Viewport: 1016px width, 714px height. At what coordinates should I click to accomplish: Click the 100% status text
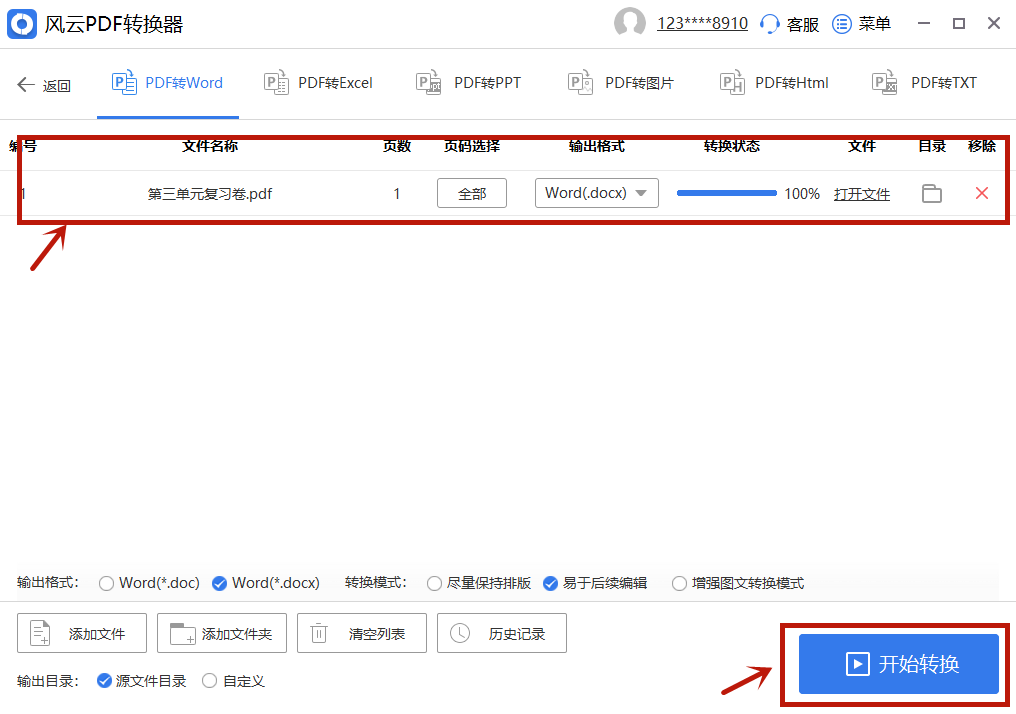click(x=802, y=194)
